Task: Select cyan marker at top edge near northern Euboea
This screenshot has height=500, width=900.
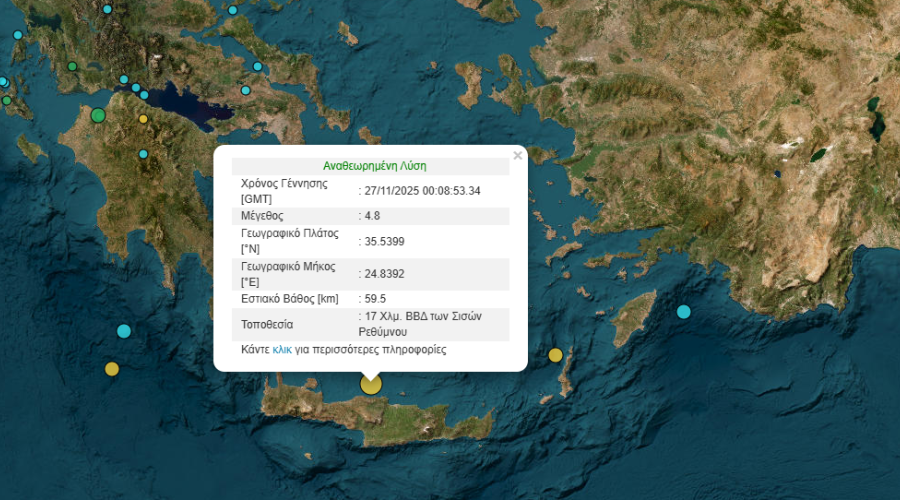Action: tap(233, 10)
